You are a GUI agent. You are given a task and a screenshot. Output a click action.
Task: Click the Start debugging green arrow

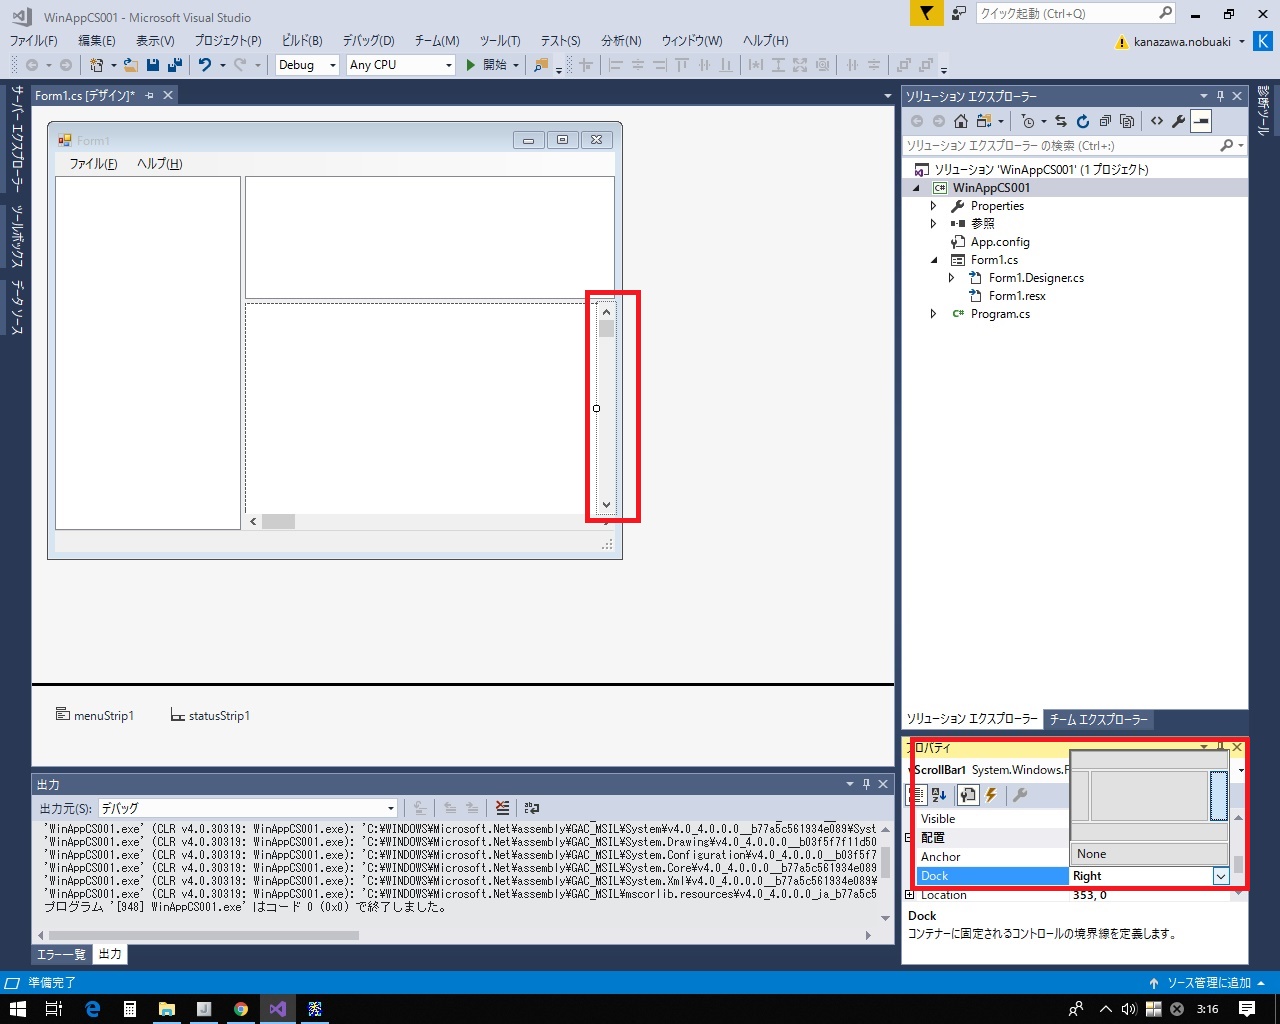[x=470, y=65]
